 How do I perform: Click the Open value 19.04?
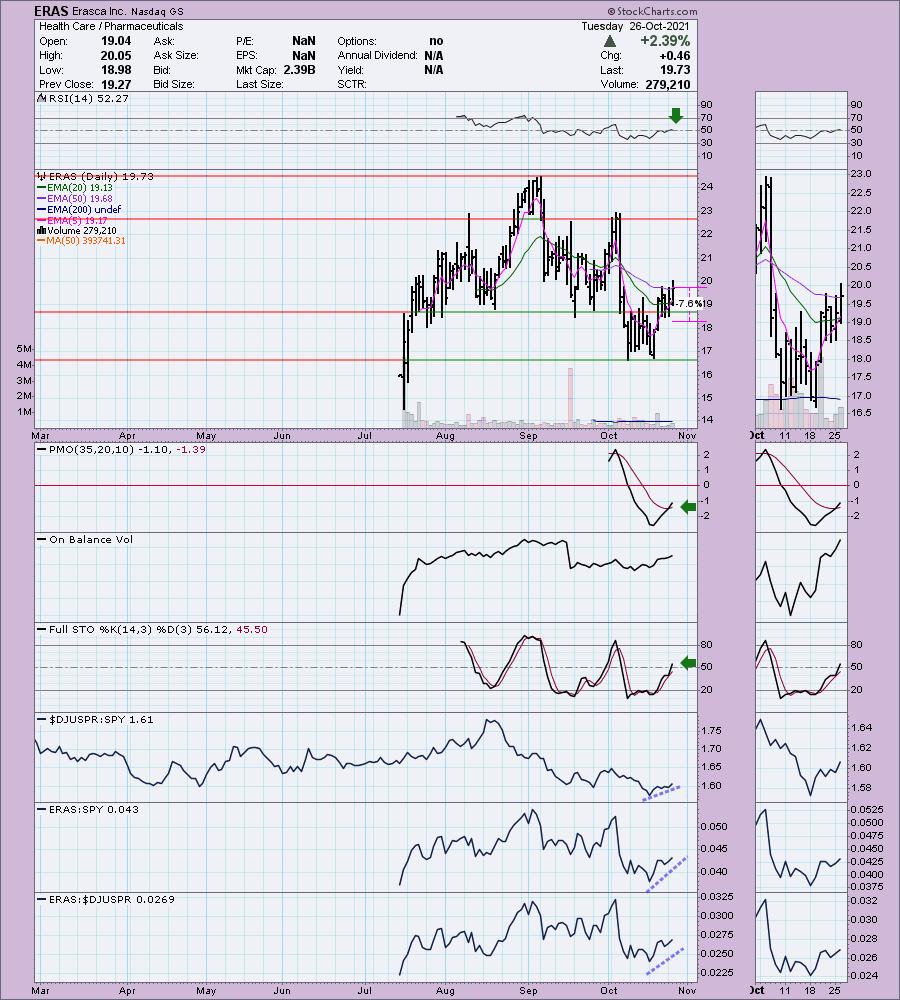coord(116,41)
